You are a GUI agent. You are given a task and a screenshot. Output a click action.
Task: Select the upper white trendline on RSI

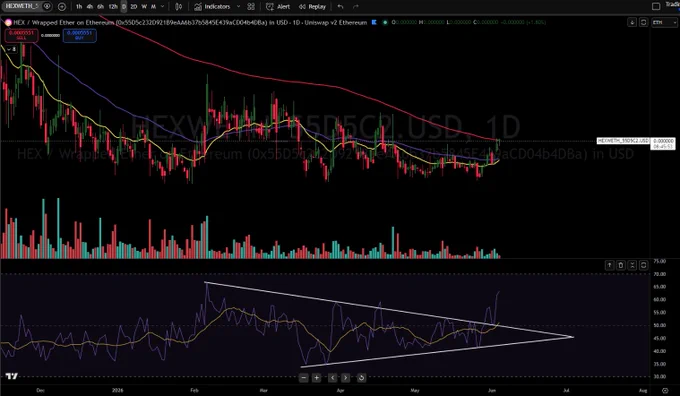click(390, 310)
